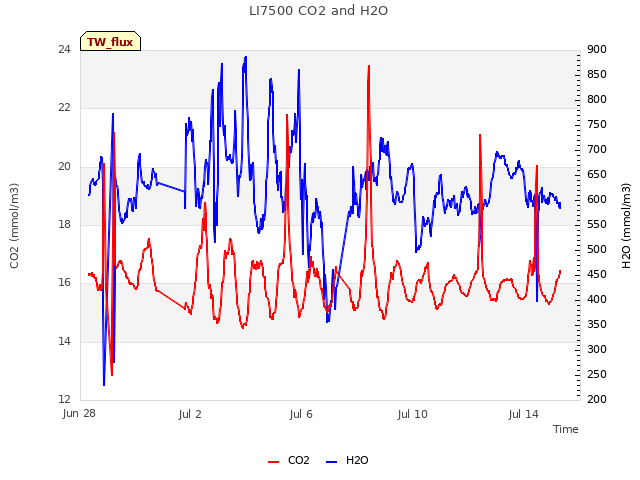
Task: Click the 450 value on H2O axis
Action: (597, 274)
